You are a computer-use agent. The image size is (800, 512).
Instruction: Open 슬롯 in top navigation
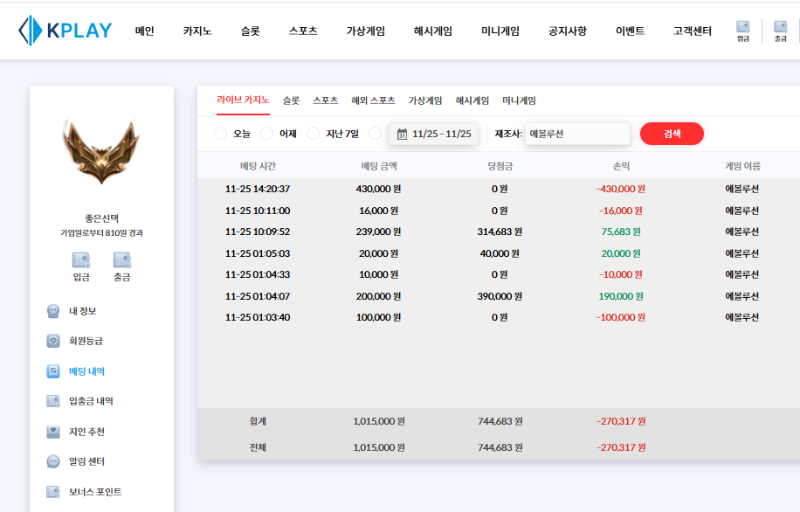(251, 31)
